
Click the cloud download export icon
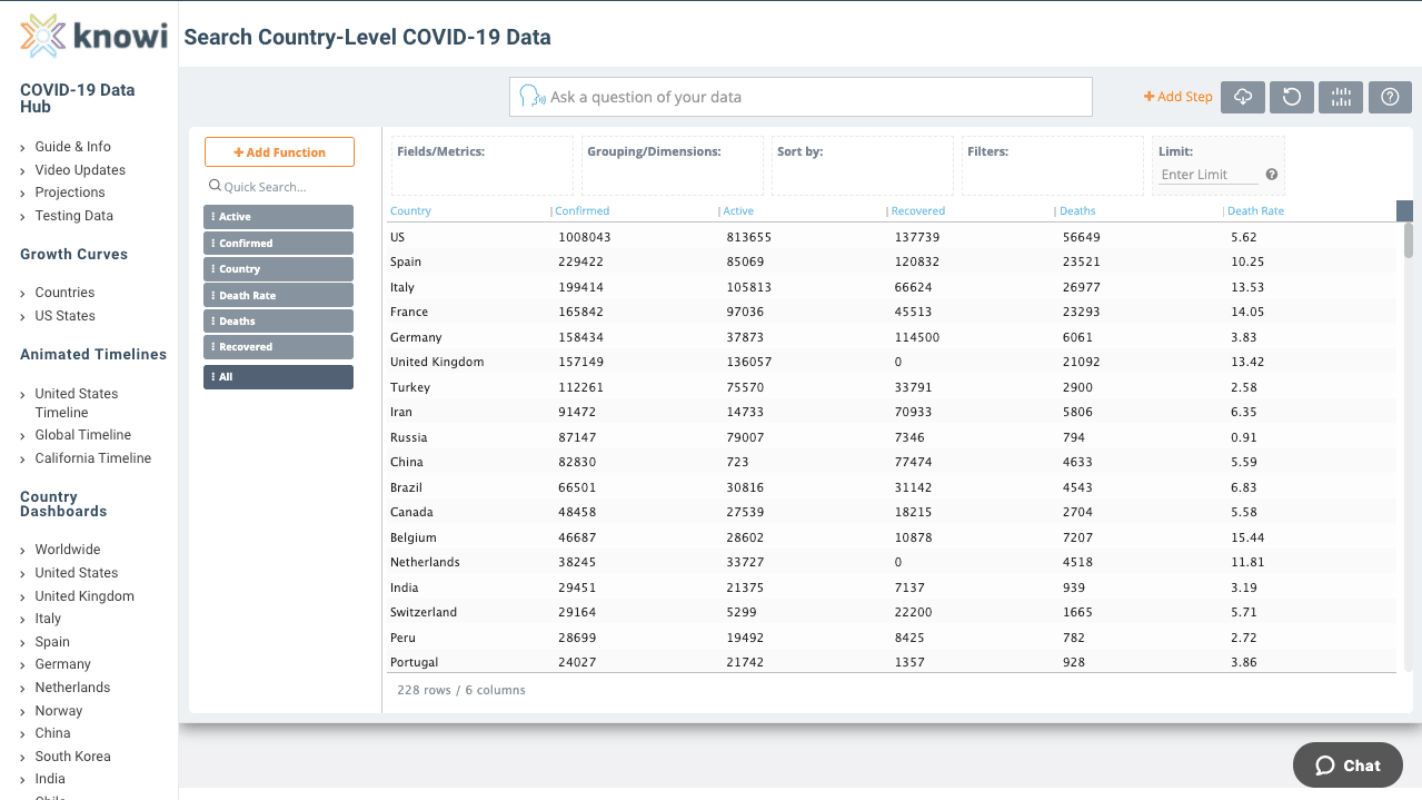pos(1243,97)
